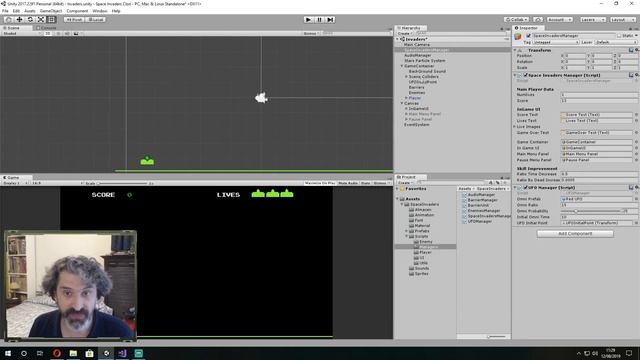Viewport: 640px width, 360px height.
Task: Click the GameObject cube icon in Inspector
Action: click(518, 36)
